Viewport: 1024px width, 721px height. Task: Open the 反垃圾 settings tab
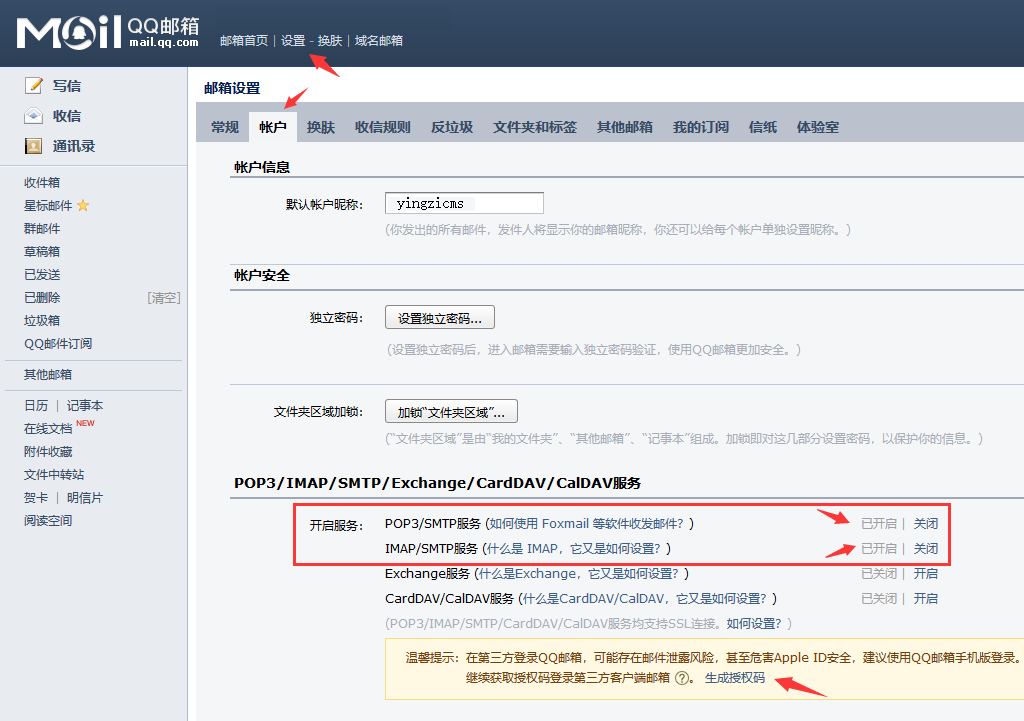452,127
